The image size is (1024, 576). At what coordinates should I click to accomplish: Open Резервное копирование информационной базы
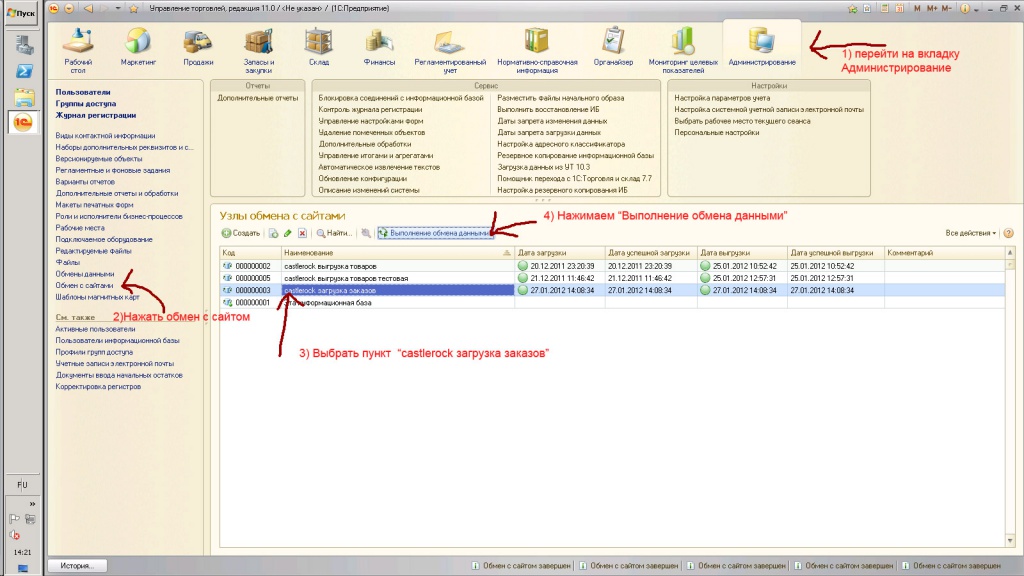click(575, 155)
